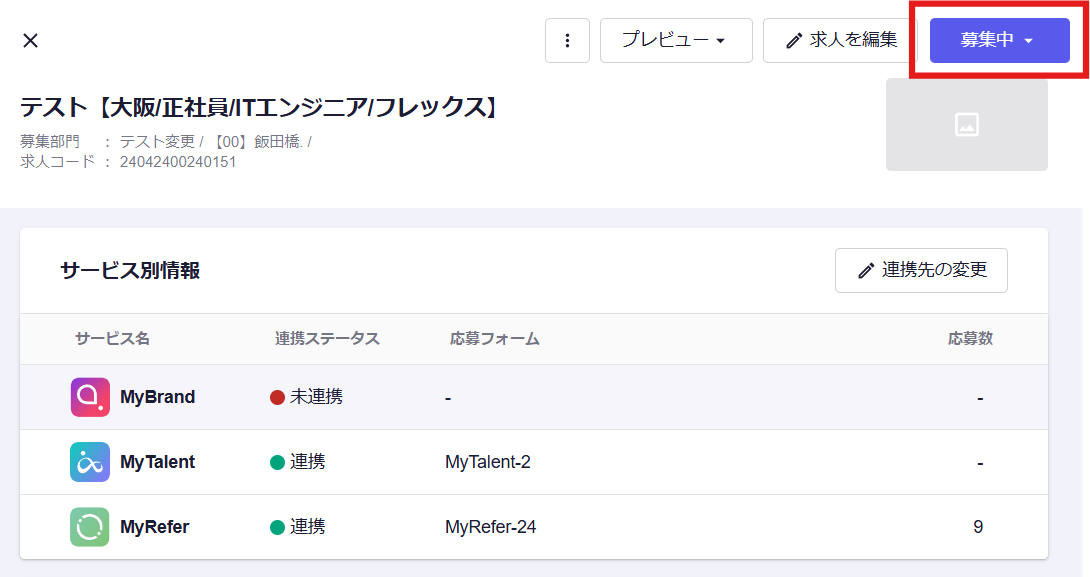
Task: Select the MyTalent-2 application form
Action: pos(487,462)
